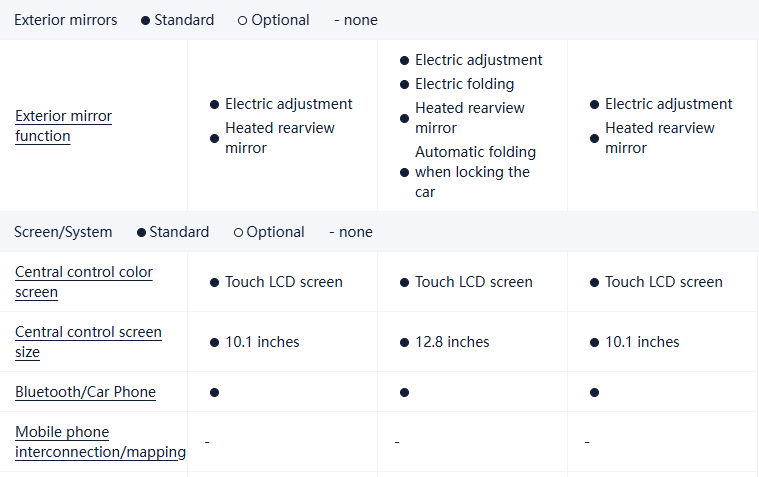Viewport: 759px width, 477px height.
Task: Click the middle column Bluetooth standard dot
Action: pyautogui.click(x=404, y=392)
